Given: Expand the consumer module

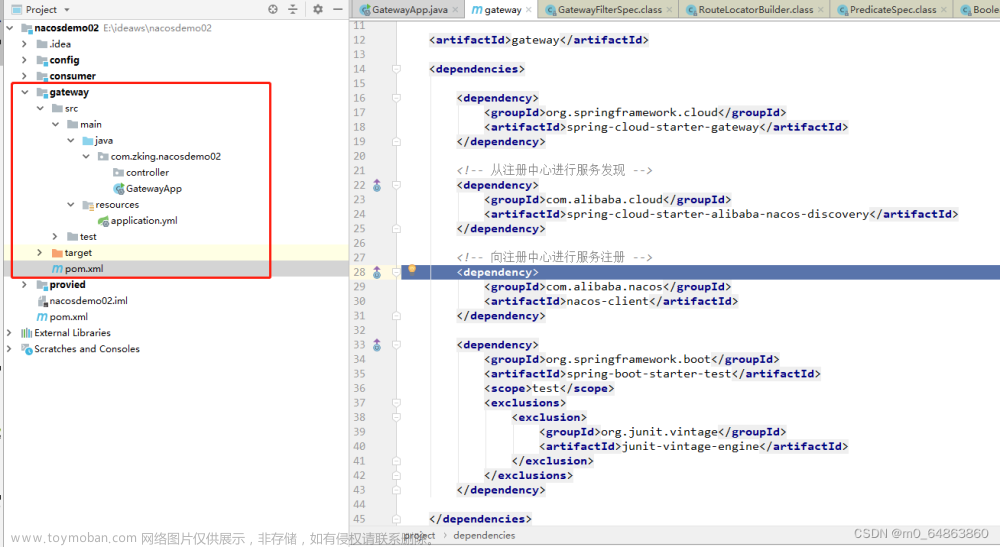Looking at the screenshot, I should (x=24, y=76).
